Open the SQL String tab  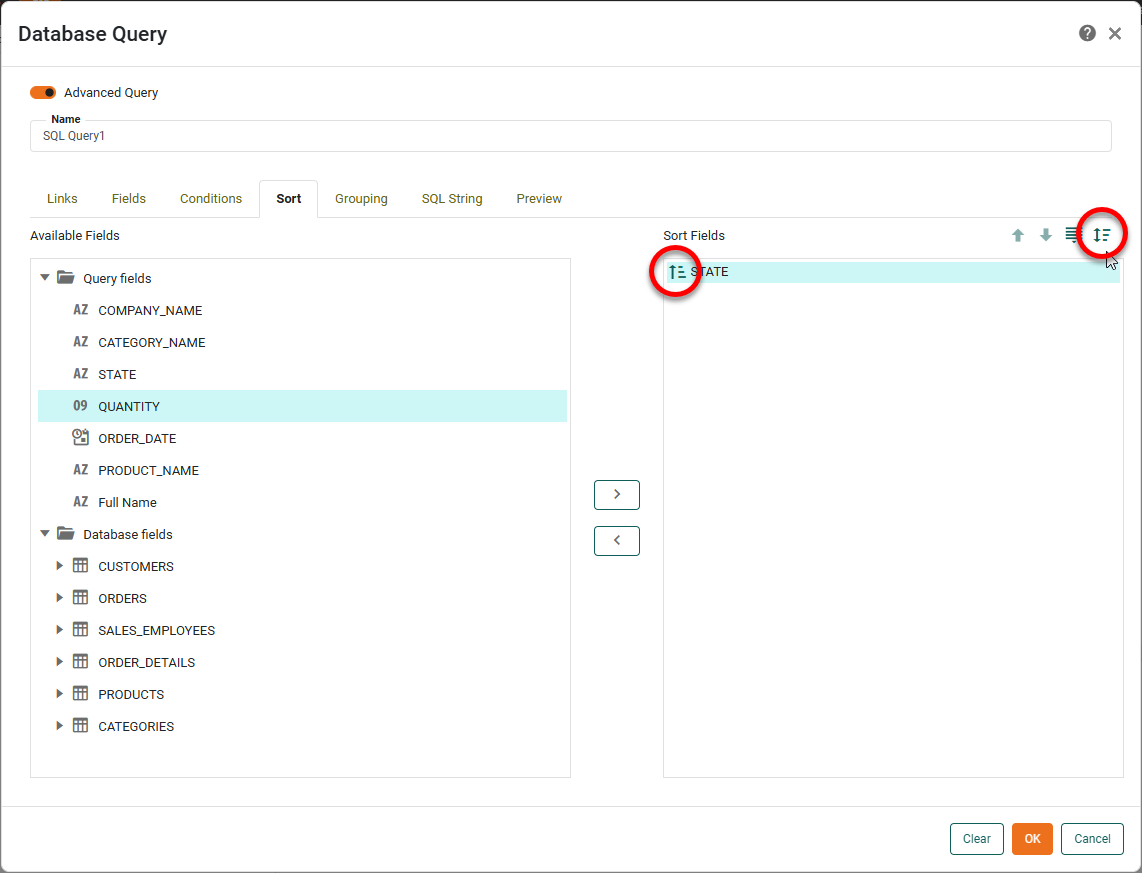[x=451, y=198]
